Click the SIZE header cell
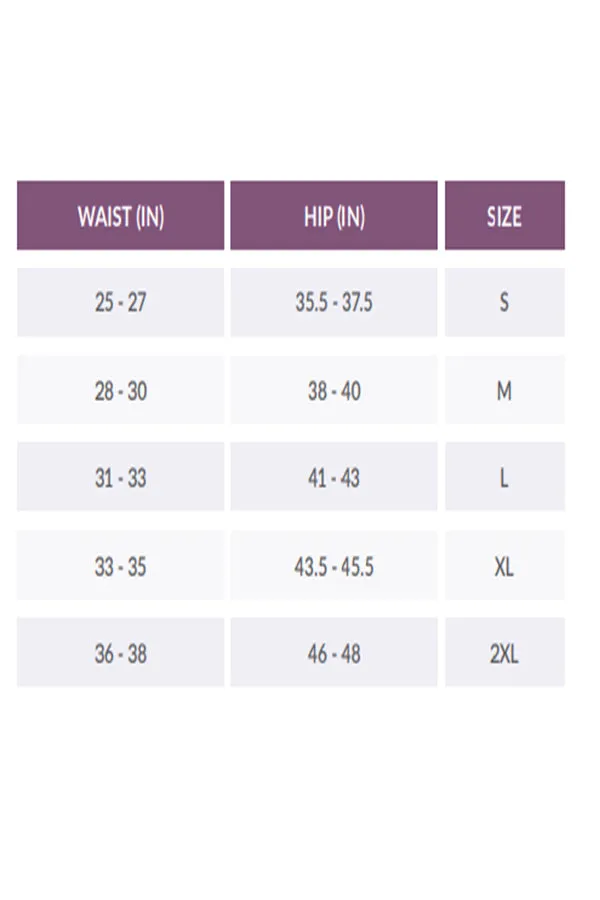600x900 pixels. 505,215
